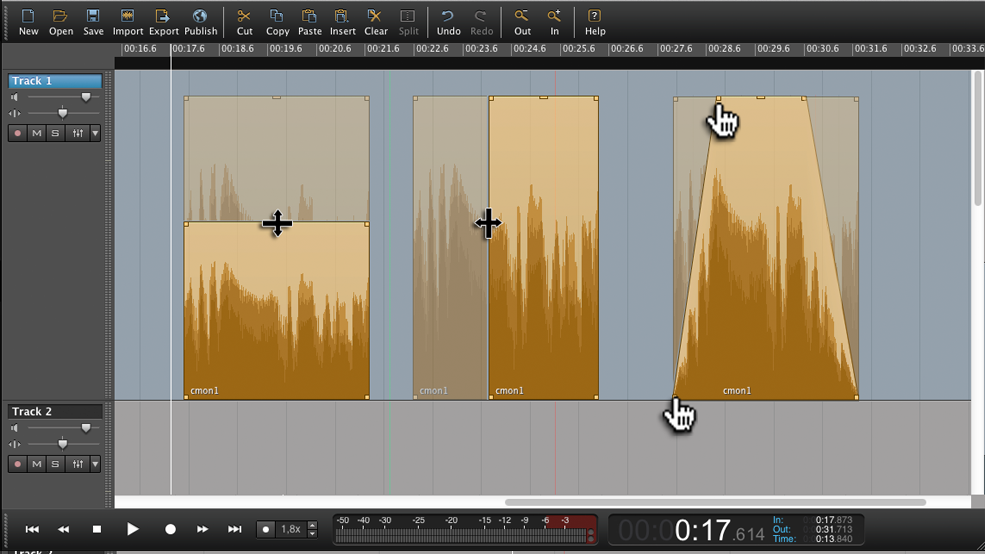Solo Track 2 with the S button
985x554 pixels.
point(56,464)
